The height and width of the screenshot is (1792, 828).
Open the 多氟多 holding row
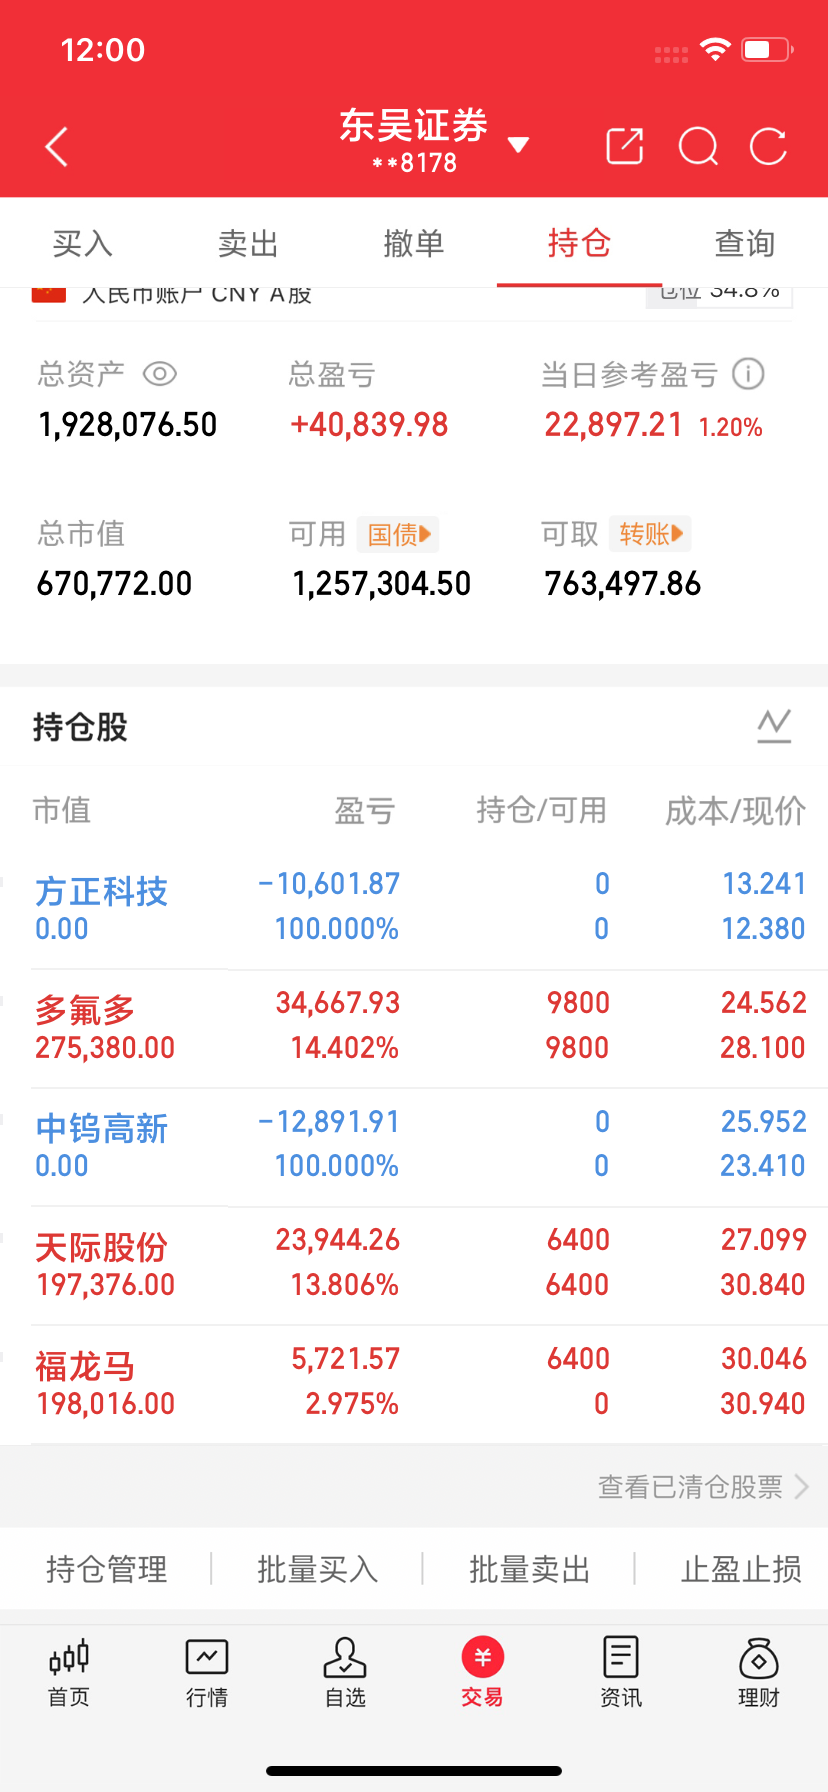click(x=414, y=1027)
